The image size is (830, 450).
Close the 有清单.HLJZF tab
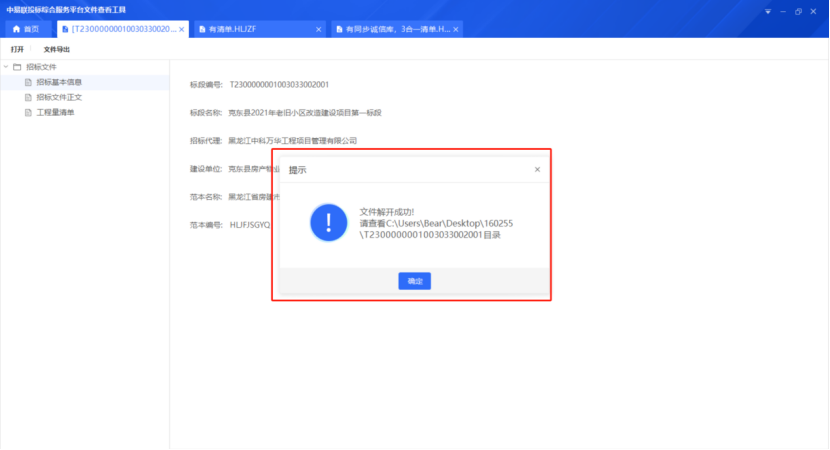tap(319, 29)
